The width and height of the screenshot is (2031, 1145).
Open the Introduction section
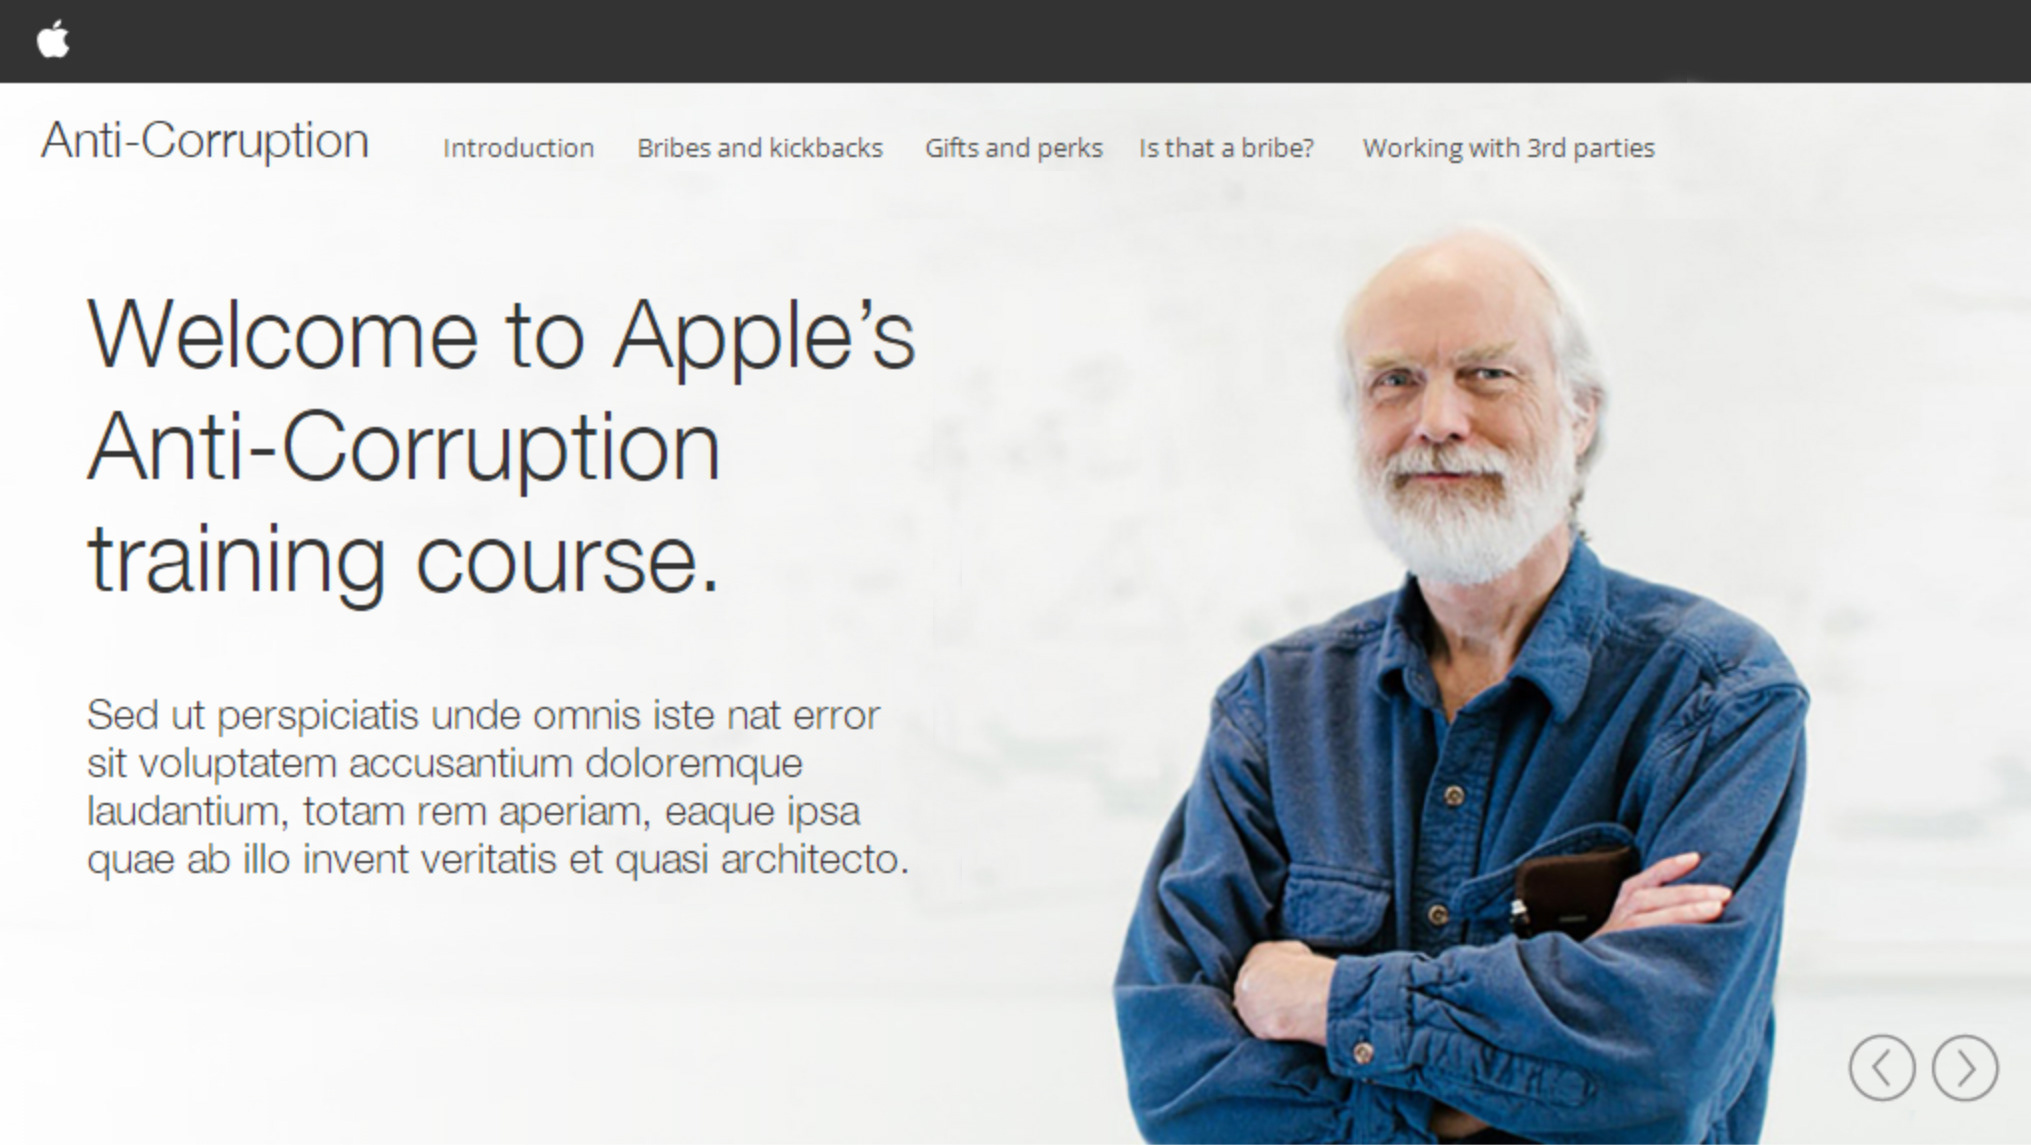518,148
